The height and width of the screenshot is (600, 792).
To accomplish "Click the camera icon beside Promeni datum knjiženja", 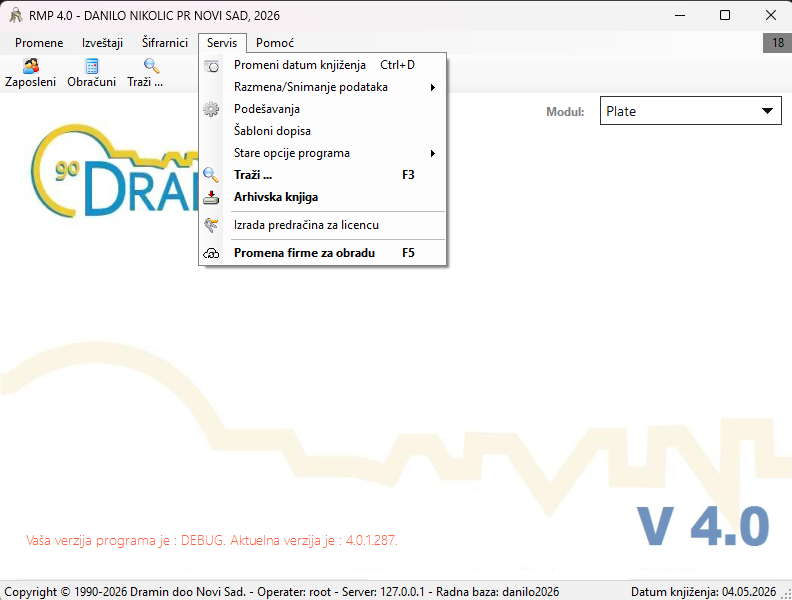I will click(x=211, y=66).
